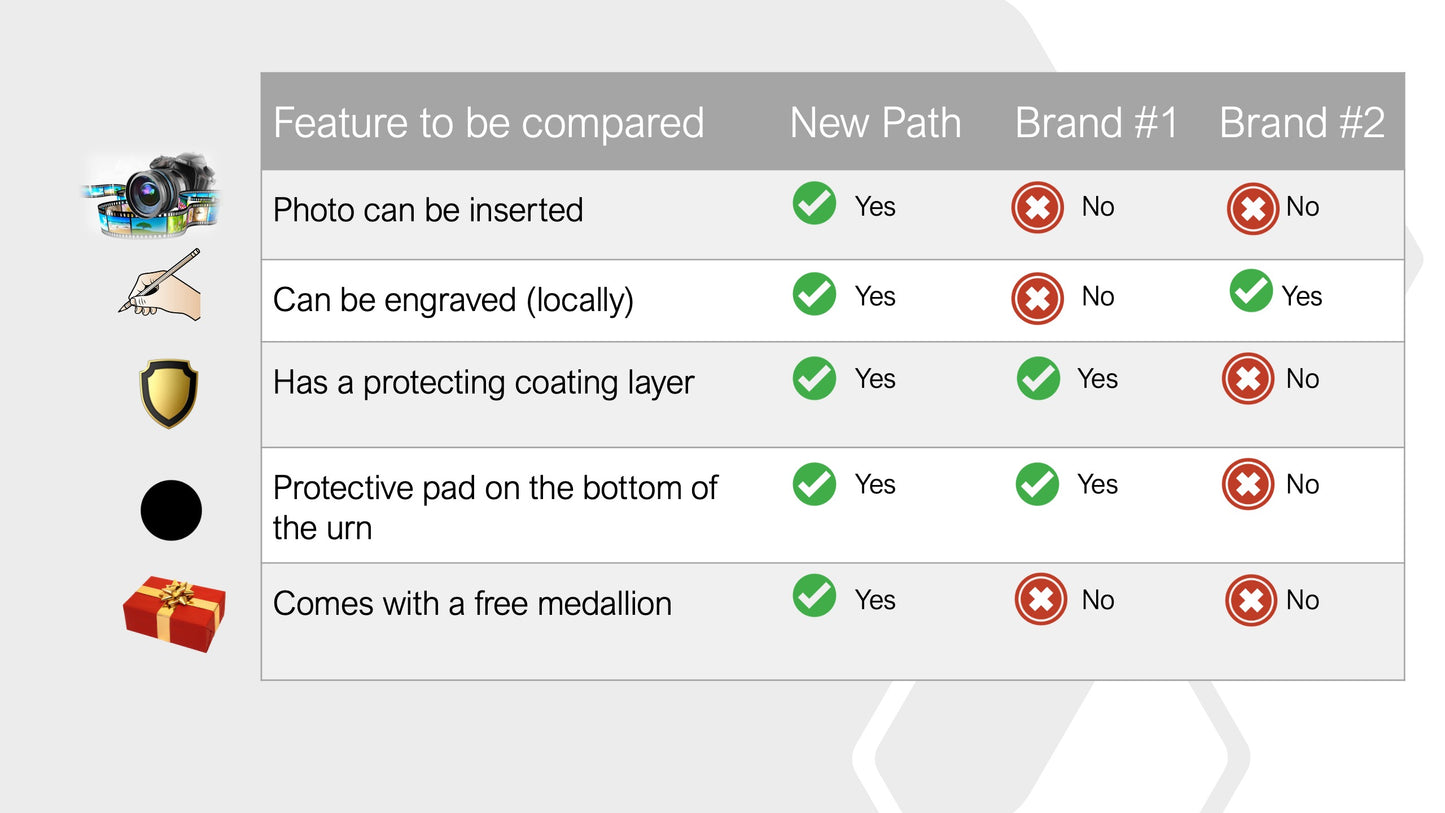
Task: Click New Path green check for protective pad
Action: (x=814, y=484)
